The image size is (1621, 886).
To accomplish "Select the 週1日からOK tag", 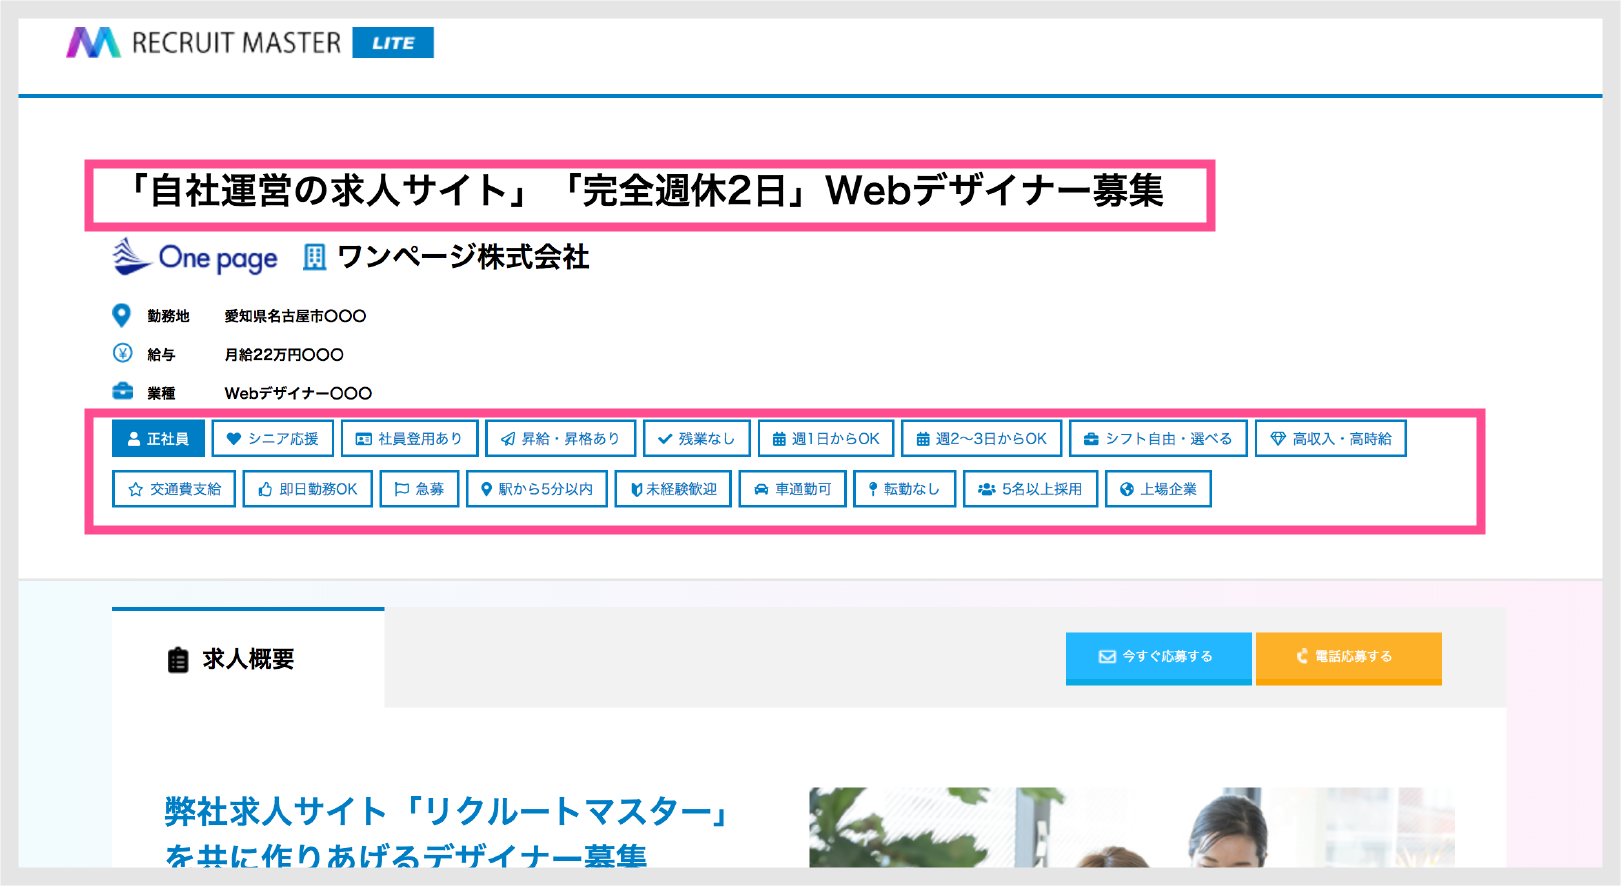I will (826, 439).
